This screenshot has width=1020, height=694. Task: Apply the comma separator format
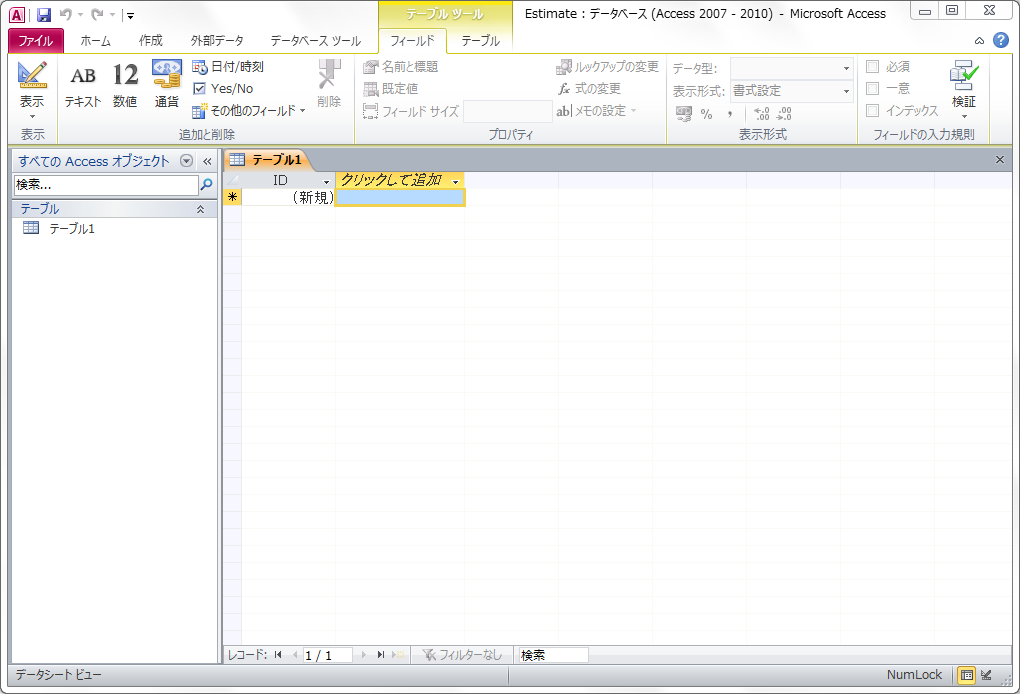(x=731, y=114)
